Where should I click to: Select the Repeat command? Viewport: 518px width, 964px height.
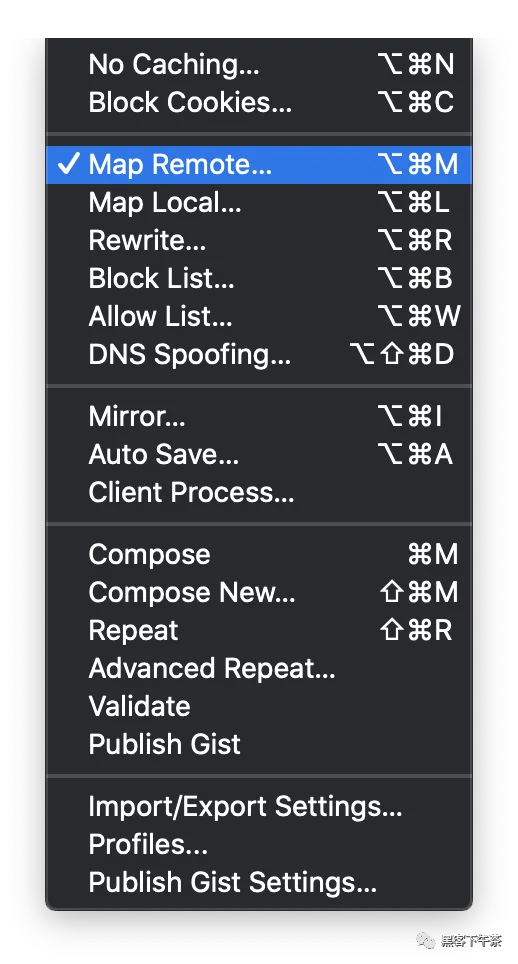(259, 631)
